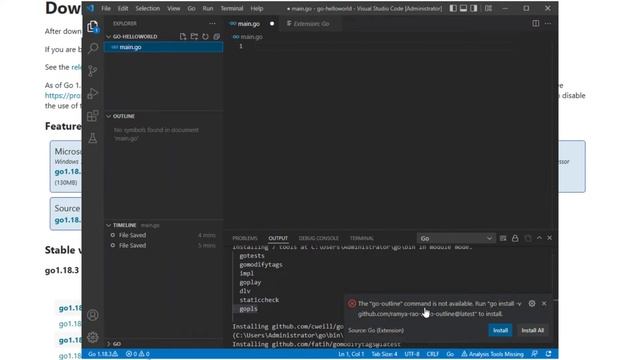
Task: Open the Run menu
Action: (x=208, y=8)
